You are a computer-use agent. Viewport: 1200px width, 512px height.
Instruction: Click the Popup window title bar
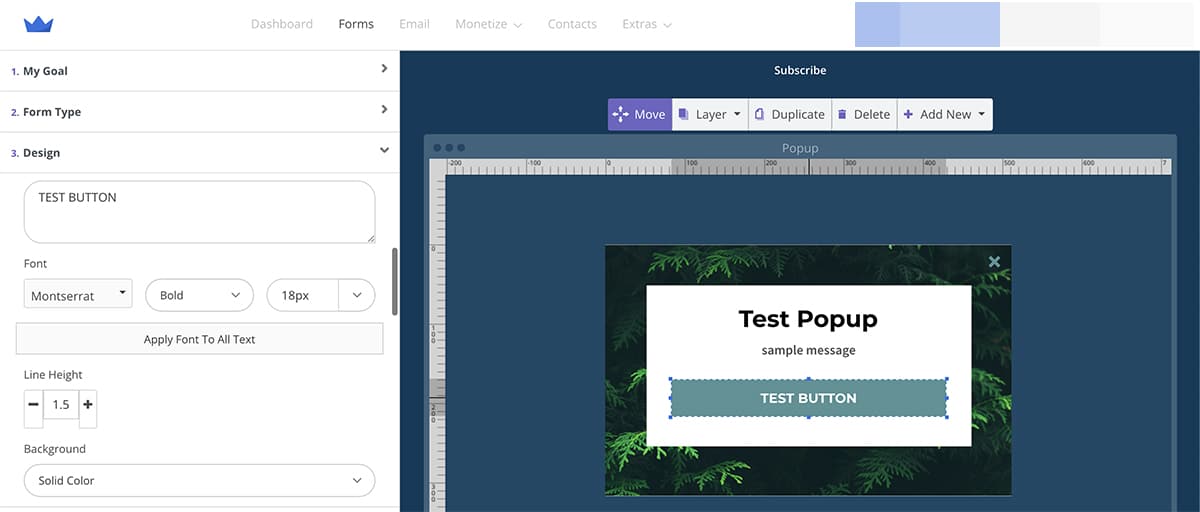[x=800, y=148]
